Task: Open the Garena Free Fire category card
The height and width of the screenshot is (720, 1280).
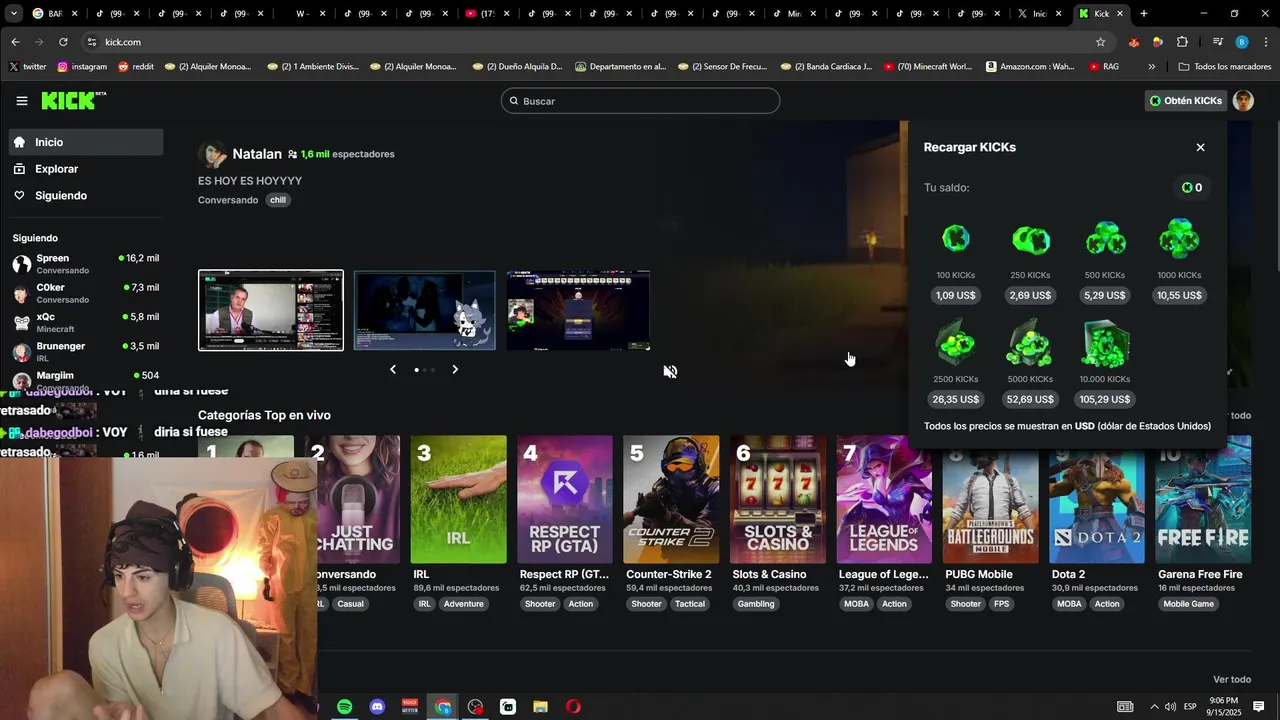Action: [1203, 499]
